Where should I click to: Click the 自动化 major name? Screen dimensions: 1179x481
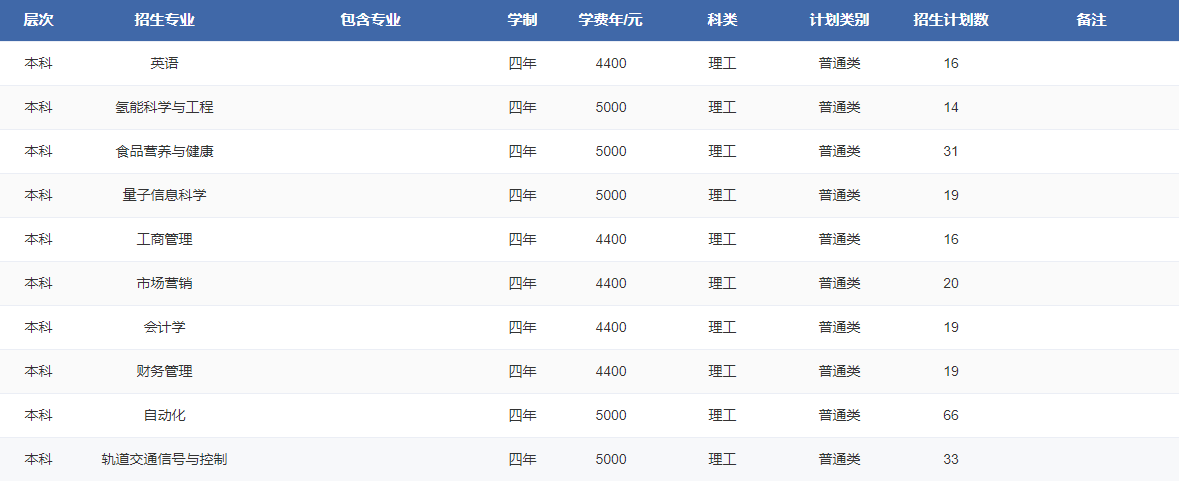tap(164, 415)
